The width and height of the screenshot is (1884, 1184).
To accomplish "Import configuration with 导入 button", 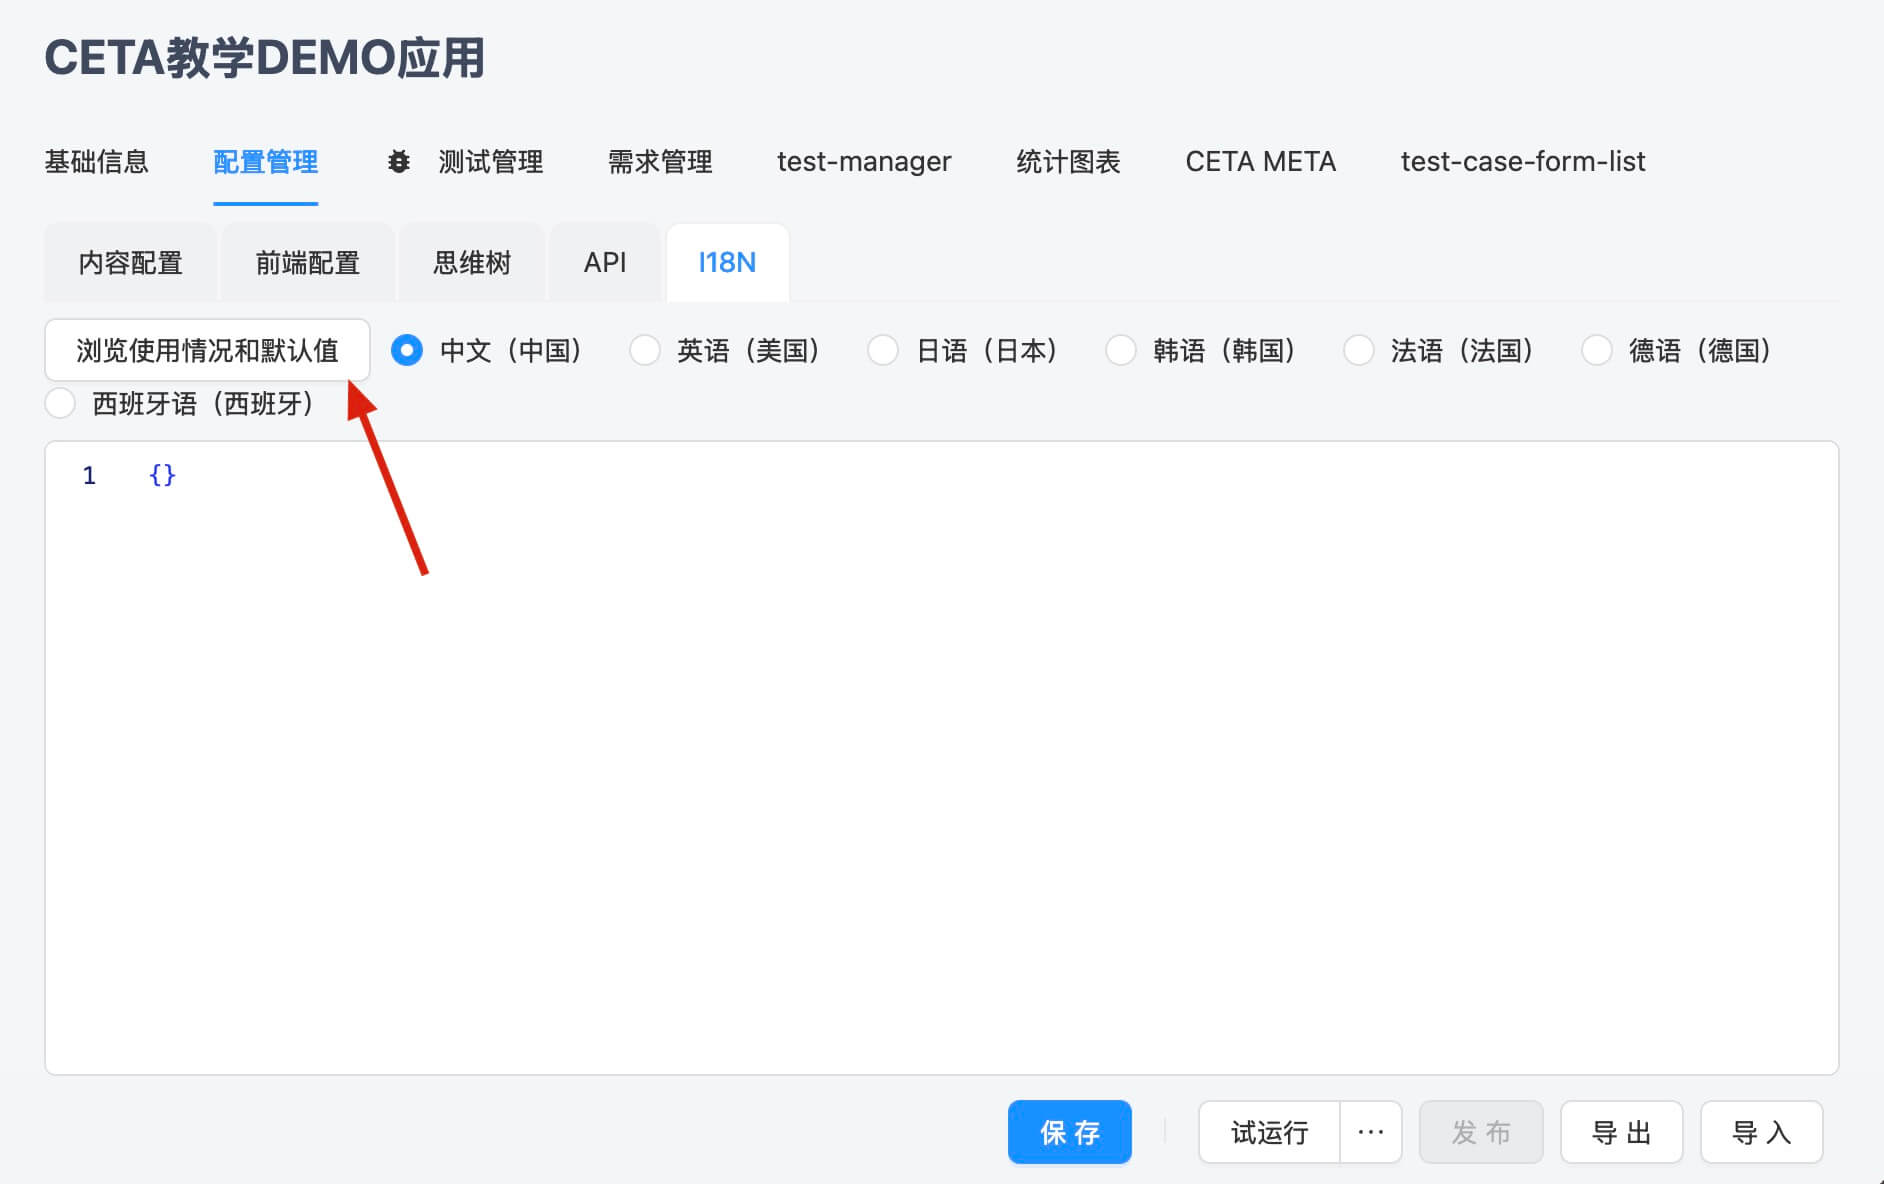I will pyautogui.click(x=1762, y=1132).
